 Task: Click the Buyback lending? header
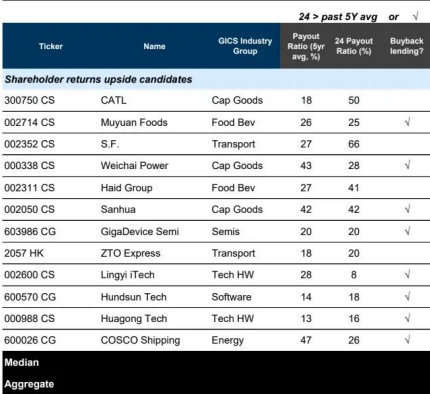407,46
